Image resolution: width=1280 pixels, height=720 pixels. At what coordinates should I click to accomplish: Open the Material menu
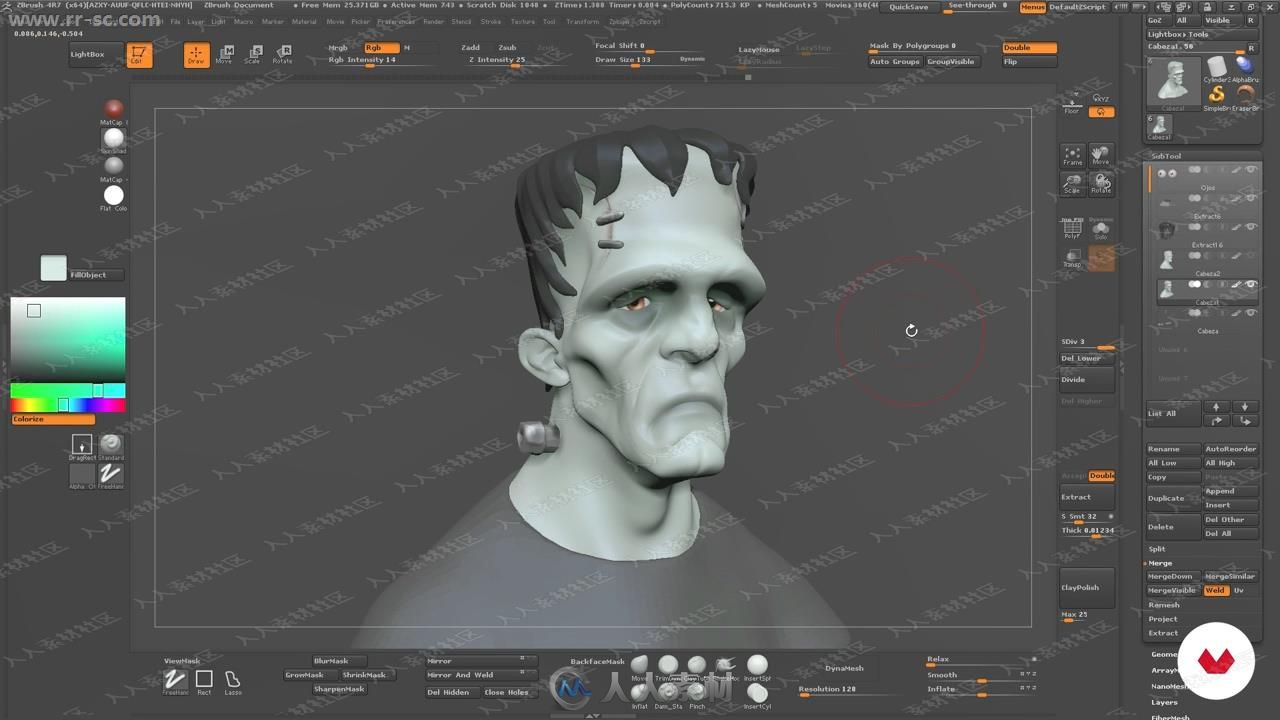tap(304, 21)
